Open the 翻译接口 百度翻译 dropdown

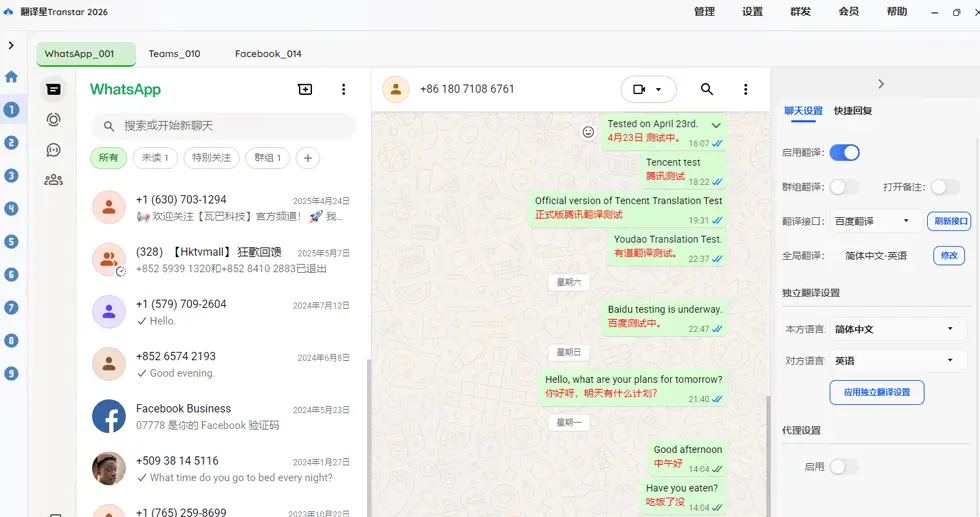pyautogui.click(x=877, y=221)
